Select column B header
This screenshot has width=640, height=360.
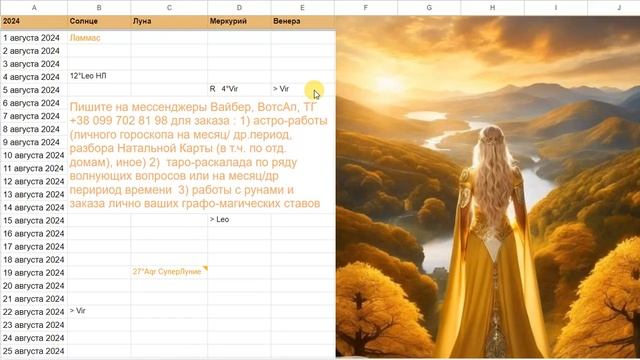(x=99, y=7)
